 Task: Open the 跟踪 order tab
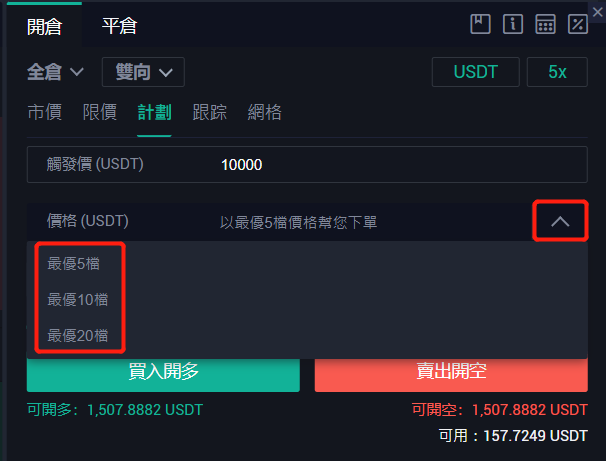click(209, 112)
